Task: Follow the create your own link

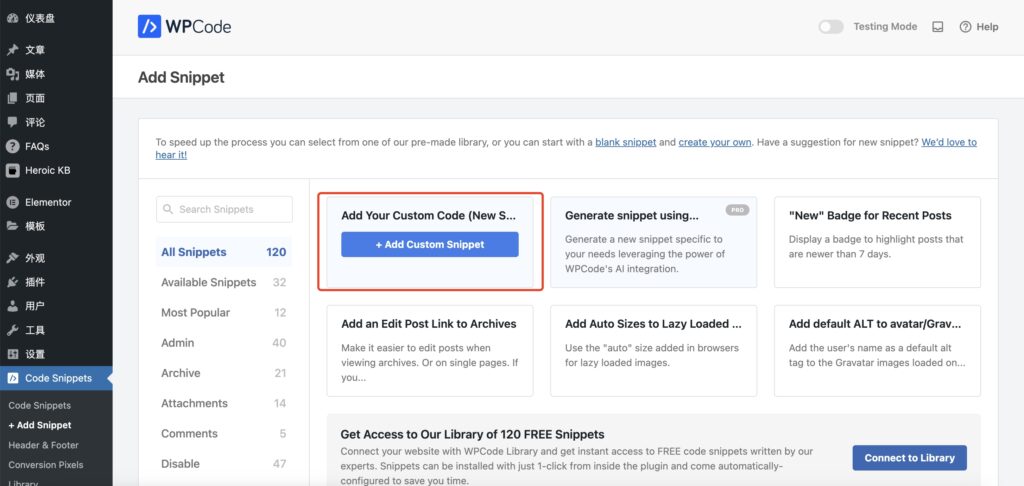Action: [x=715, y=142]
